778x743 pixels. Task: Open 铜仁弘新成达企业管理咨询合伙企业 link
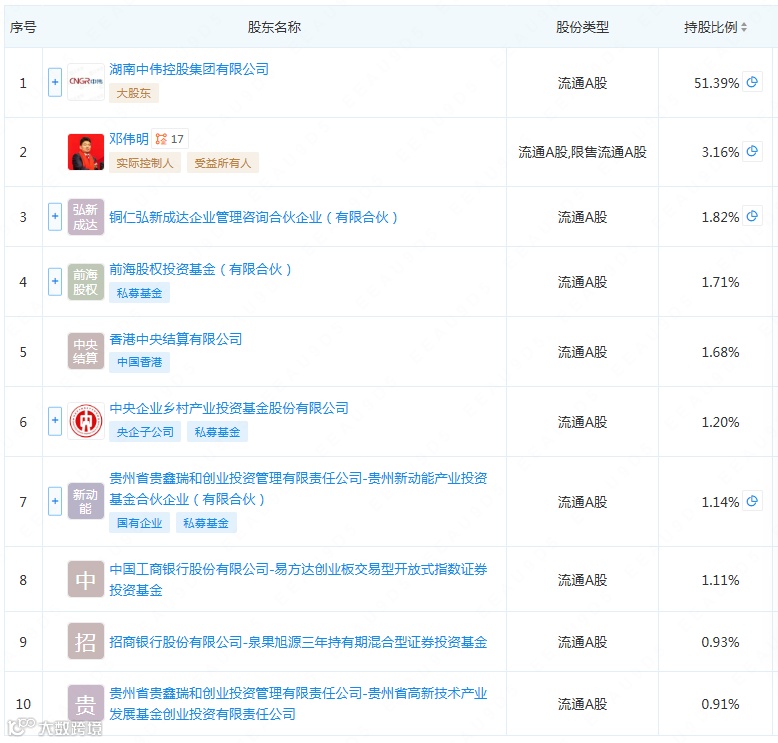(x=254, y=217)
